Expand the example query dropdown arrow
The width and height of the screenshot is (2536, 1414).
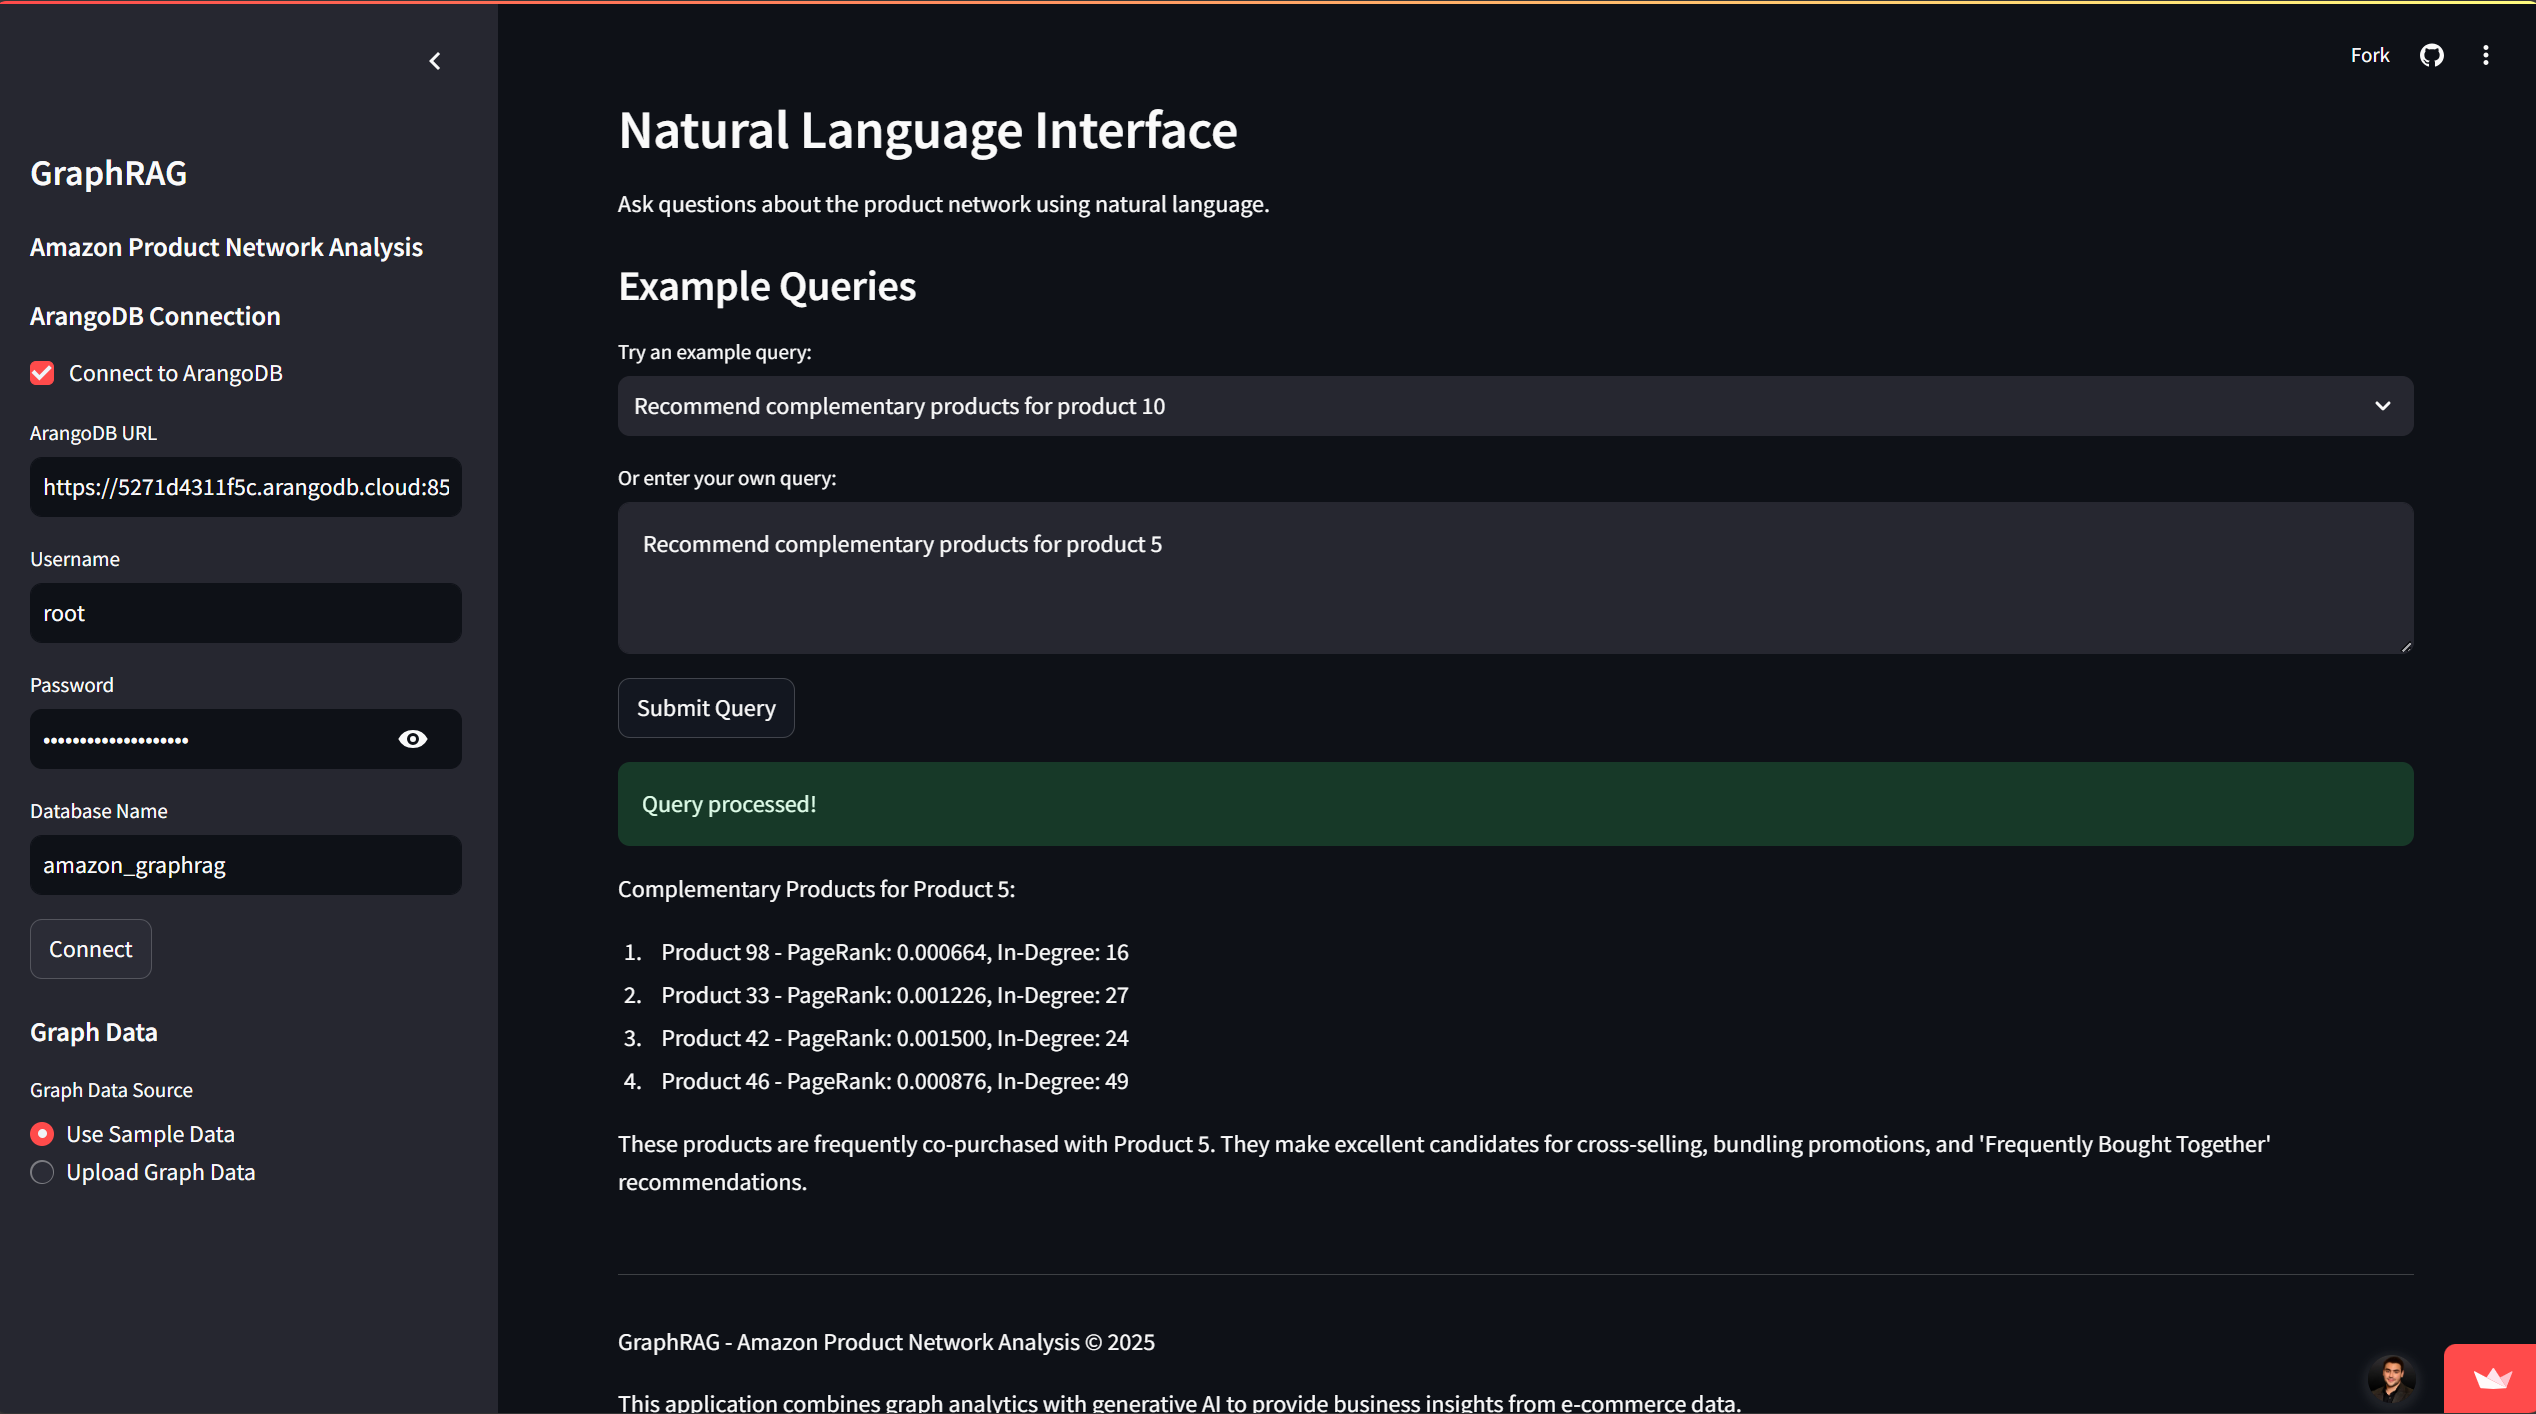pyautogui.click(x=2382, y=406)
